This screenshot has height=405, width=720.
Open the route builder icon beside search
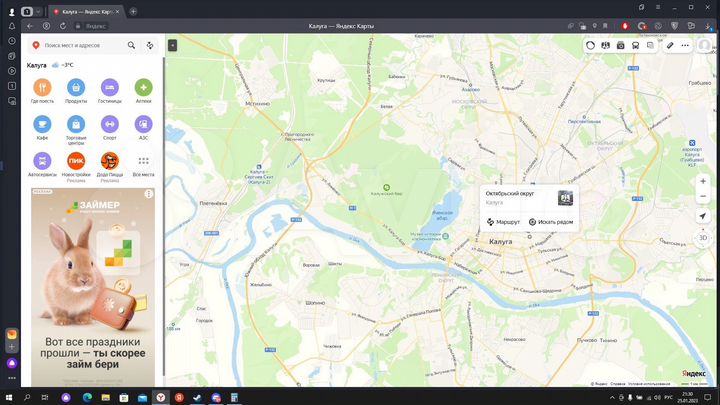coord(150,45)
